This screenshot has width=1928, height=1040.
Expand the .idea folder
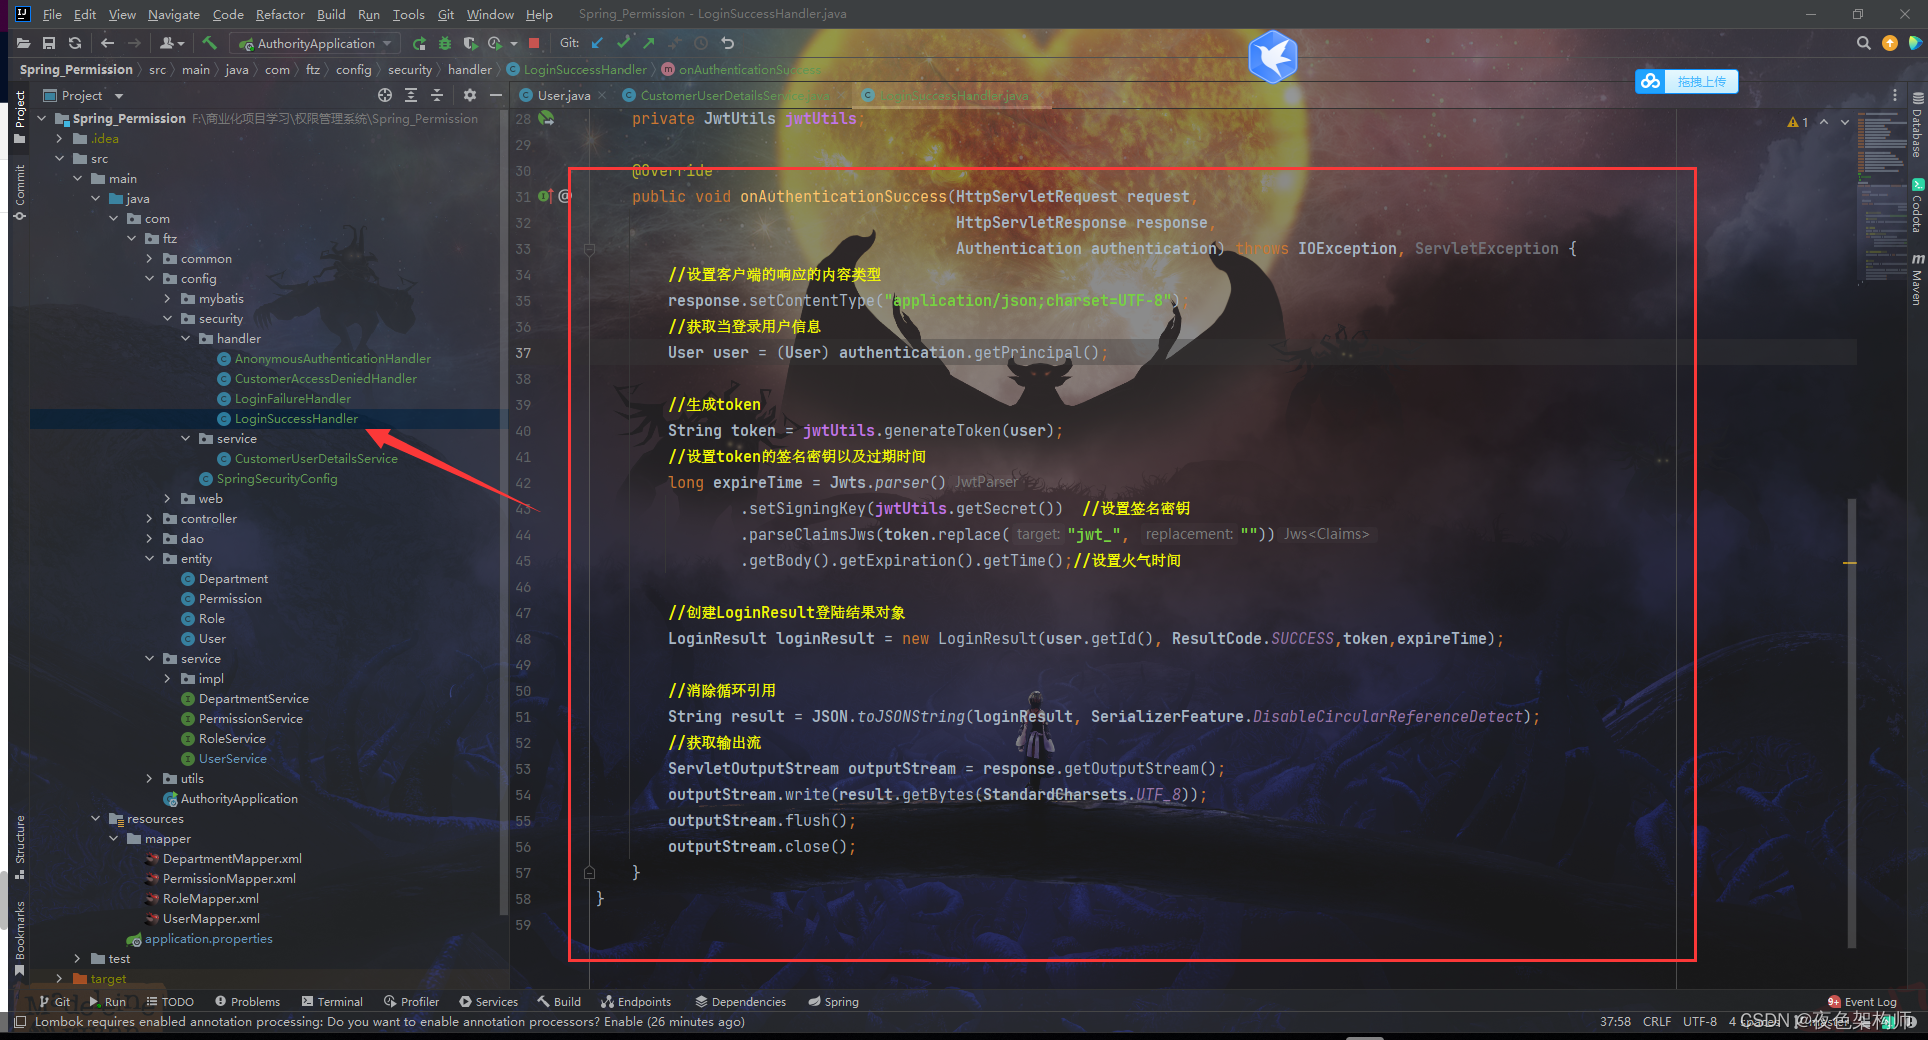[x=60, y=138]
